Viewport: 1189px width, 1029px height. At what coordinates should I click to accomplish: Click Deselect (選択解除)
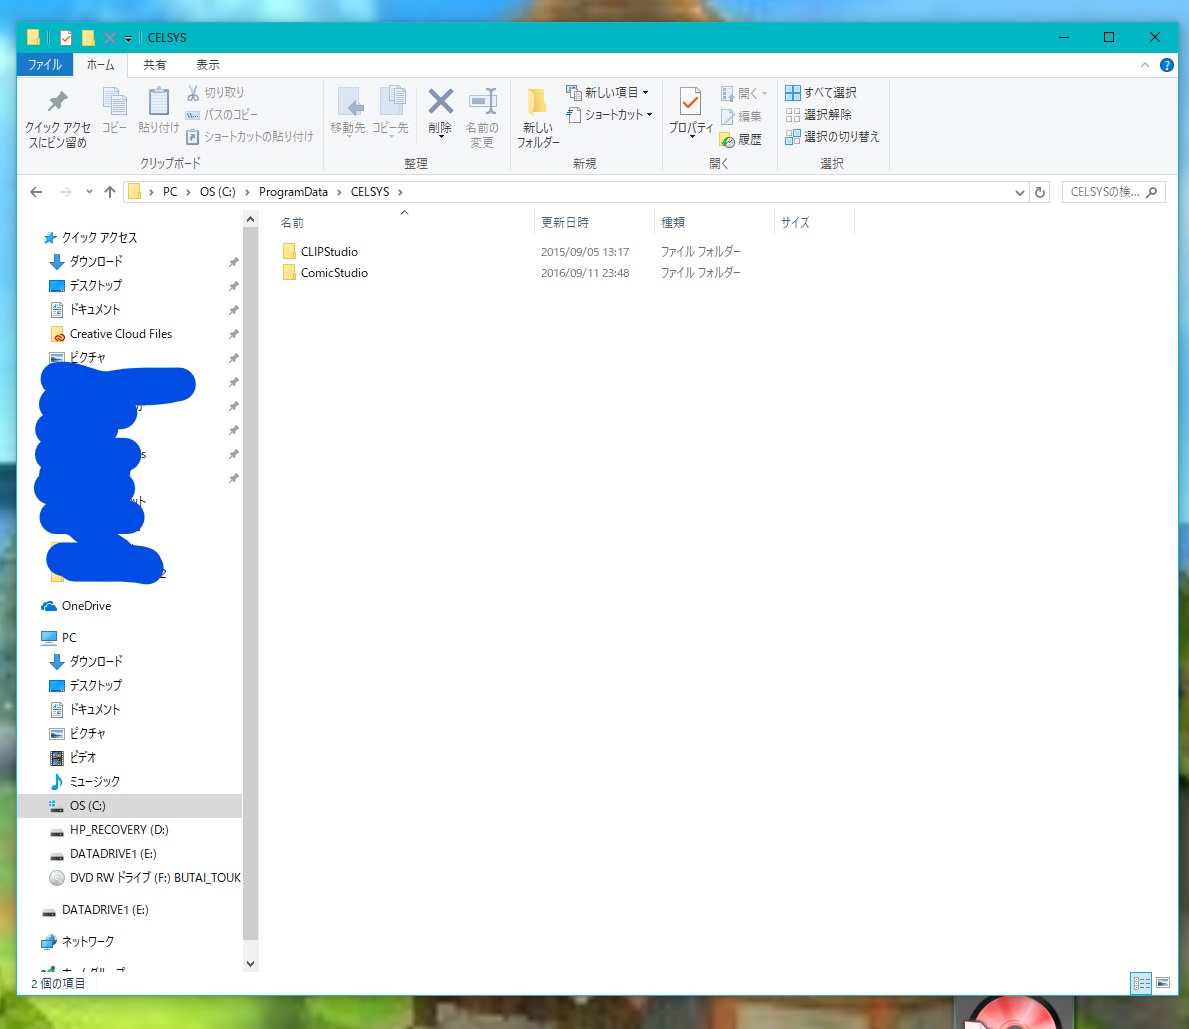coord(819,115)
